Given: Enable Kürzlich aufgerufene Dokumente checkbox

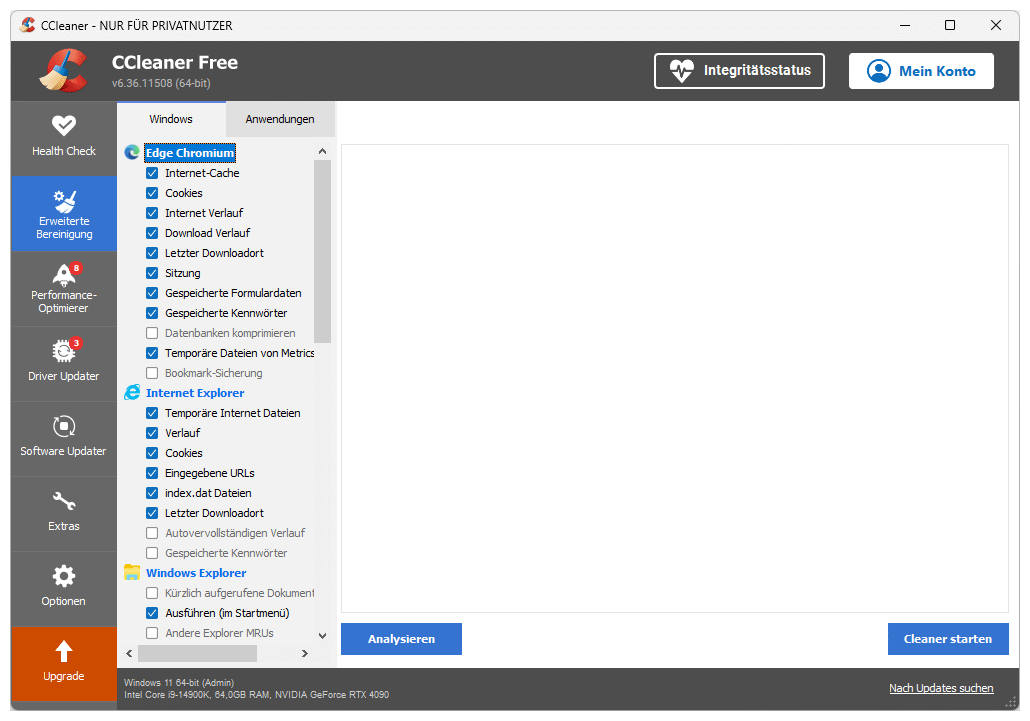Looking at the screenshot, I should (x=152, y=593).
